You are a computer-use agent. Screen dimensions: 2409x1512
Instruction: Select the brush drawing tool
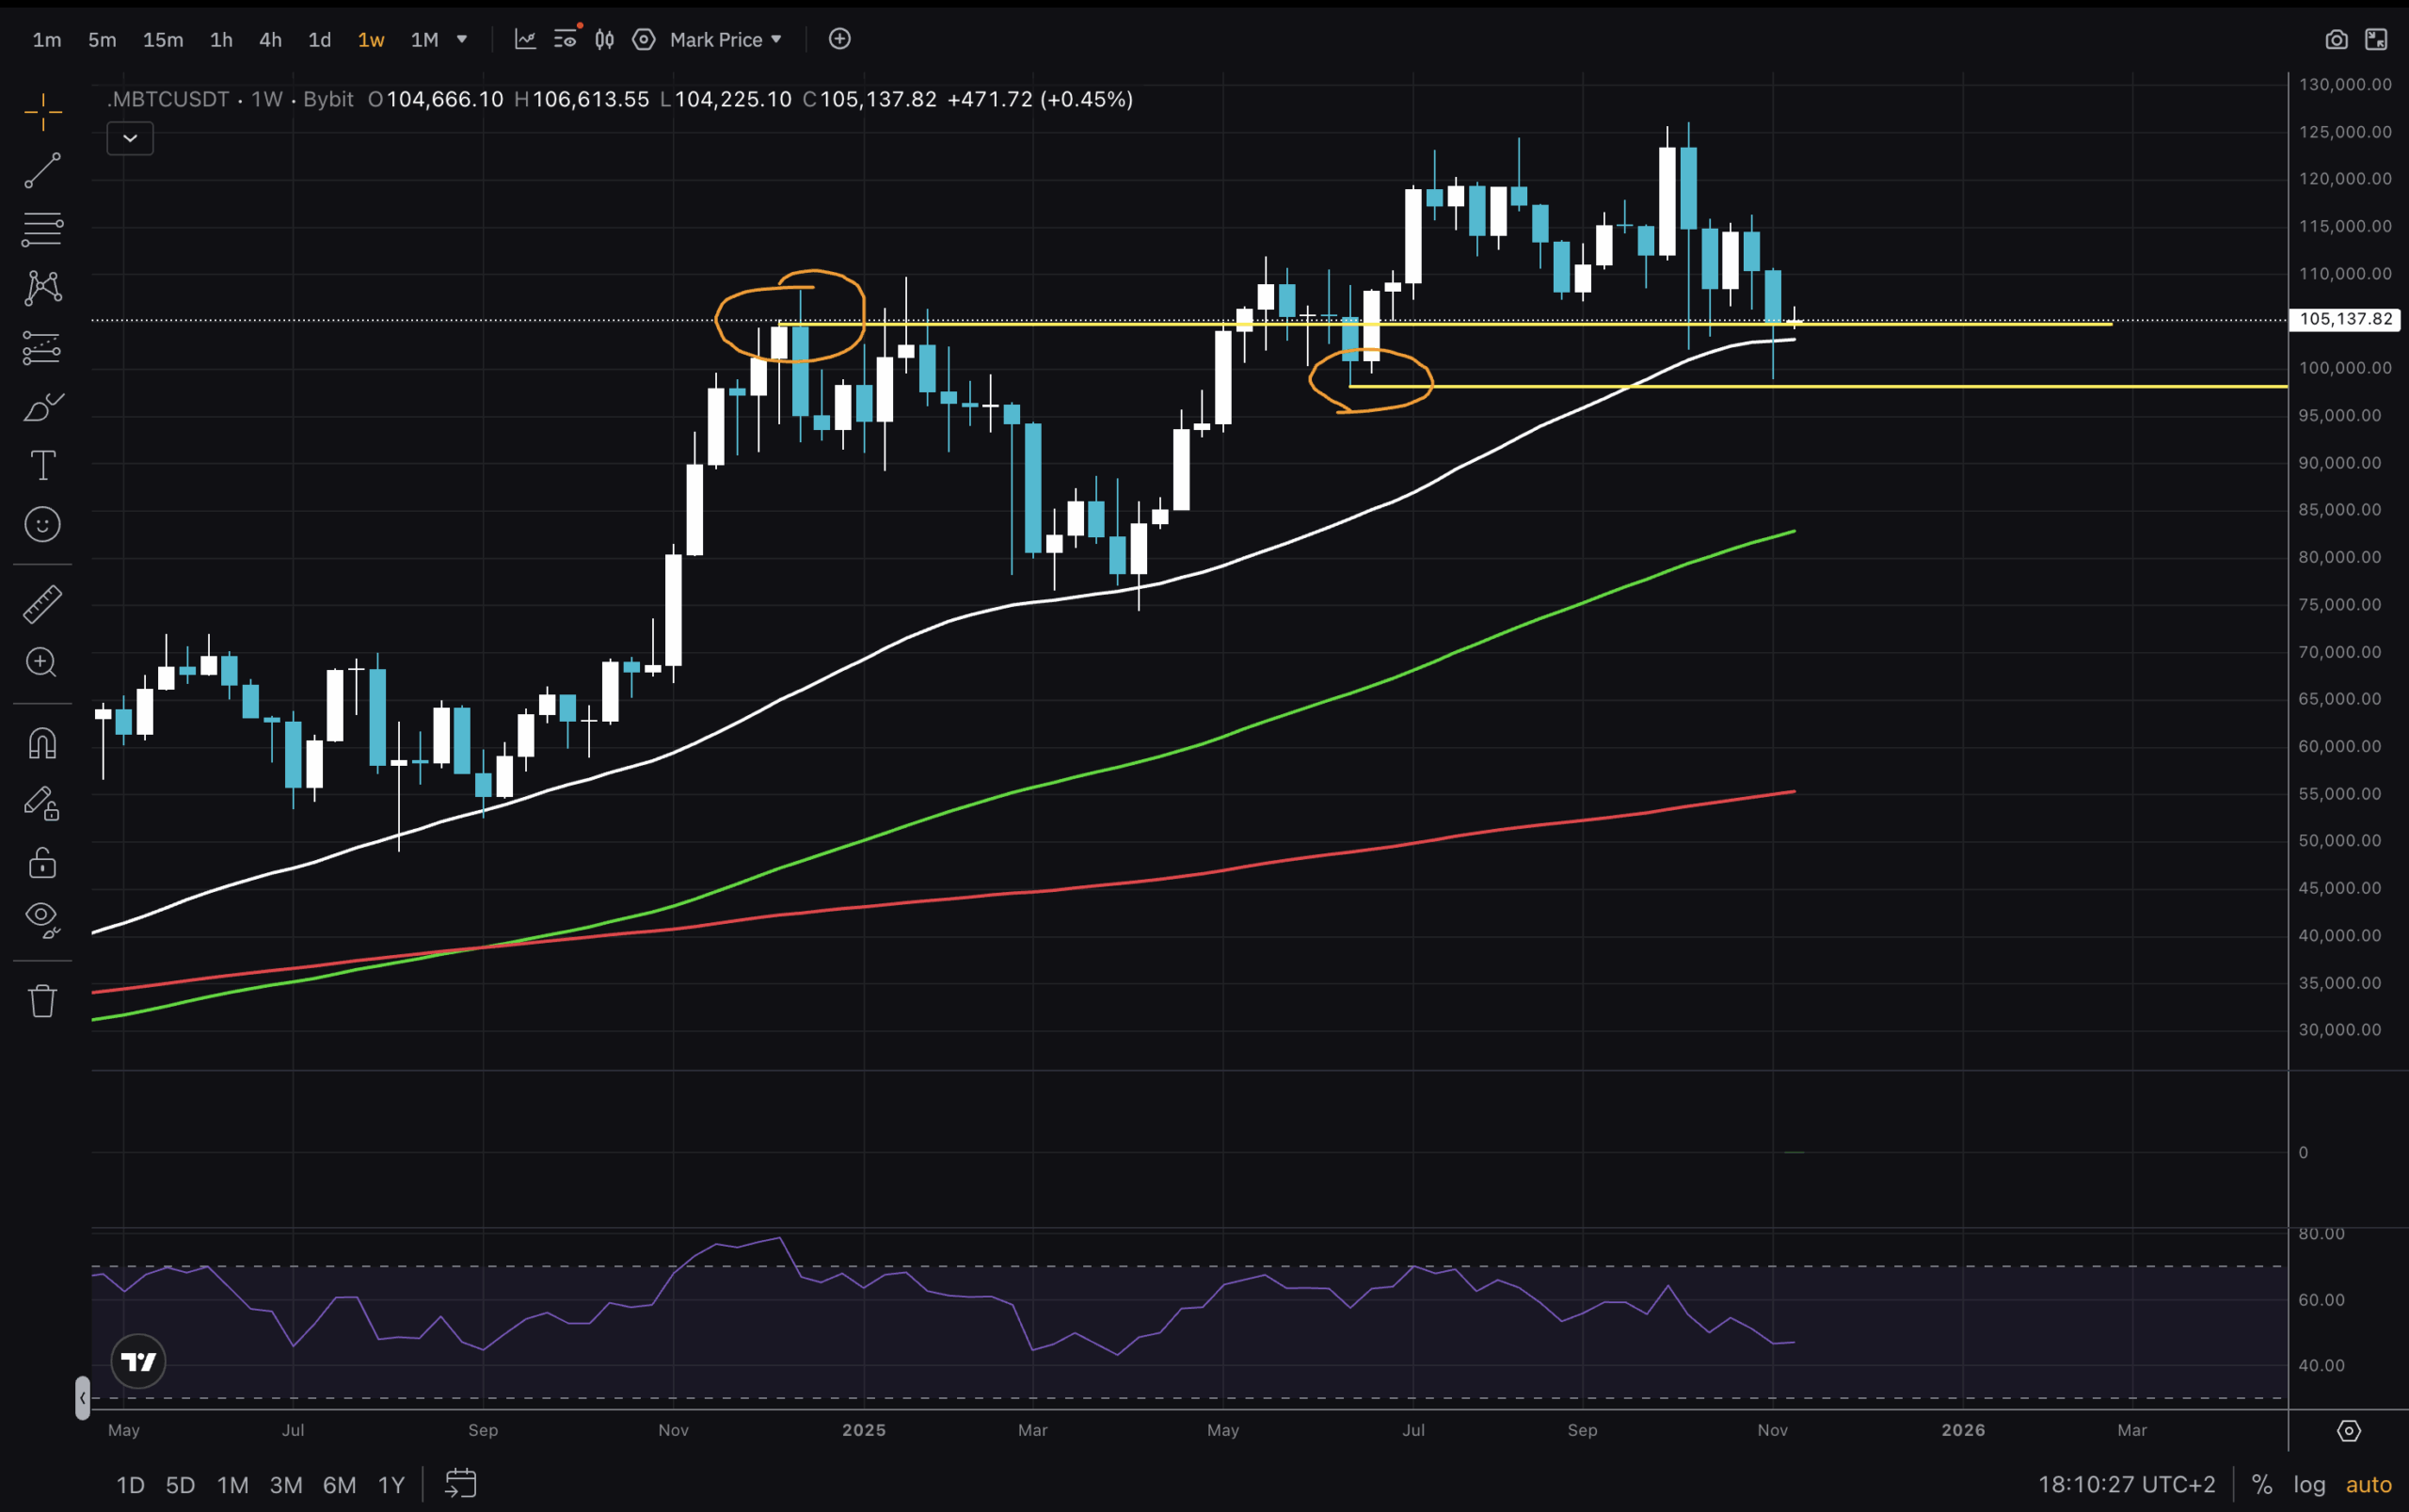(42, 407)
